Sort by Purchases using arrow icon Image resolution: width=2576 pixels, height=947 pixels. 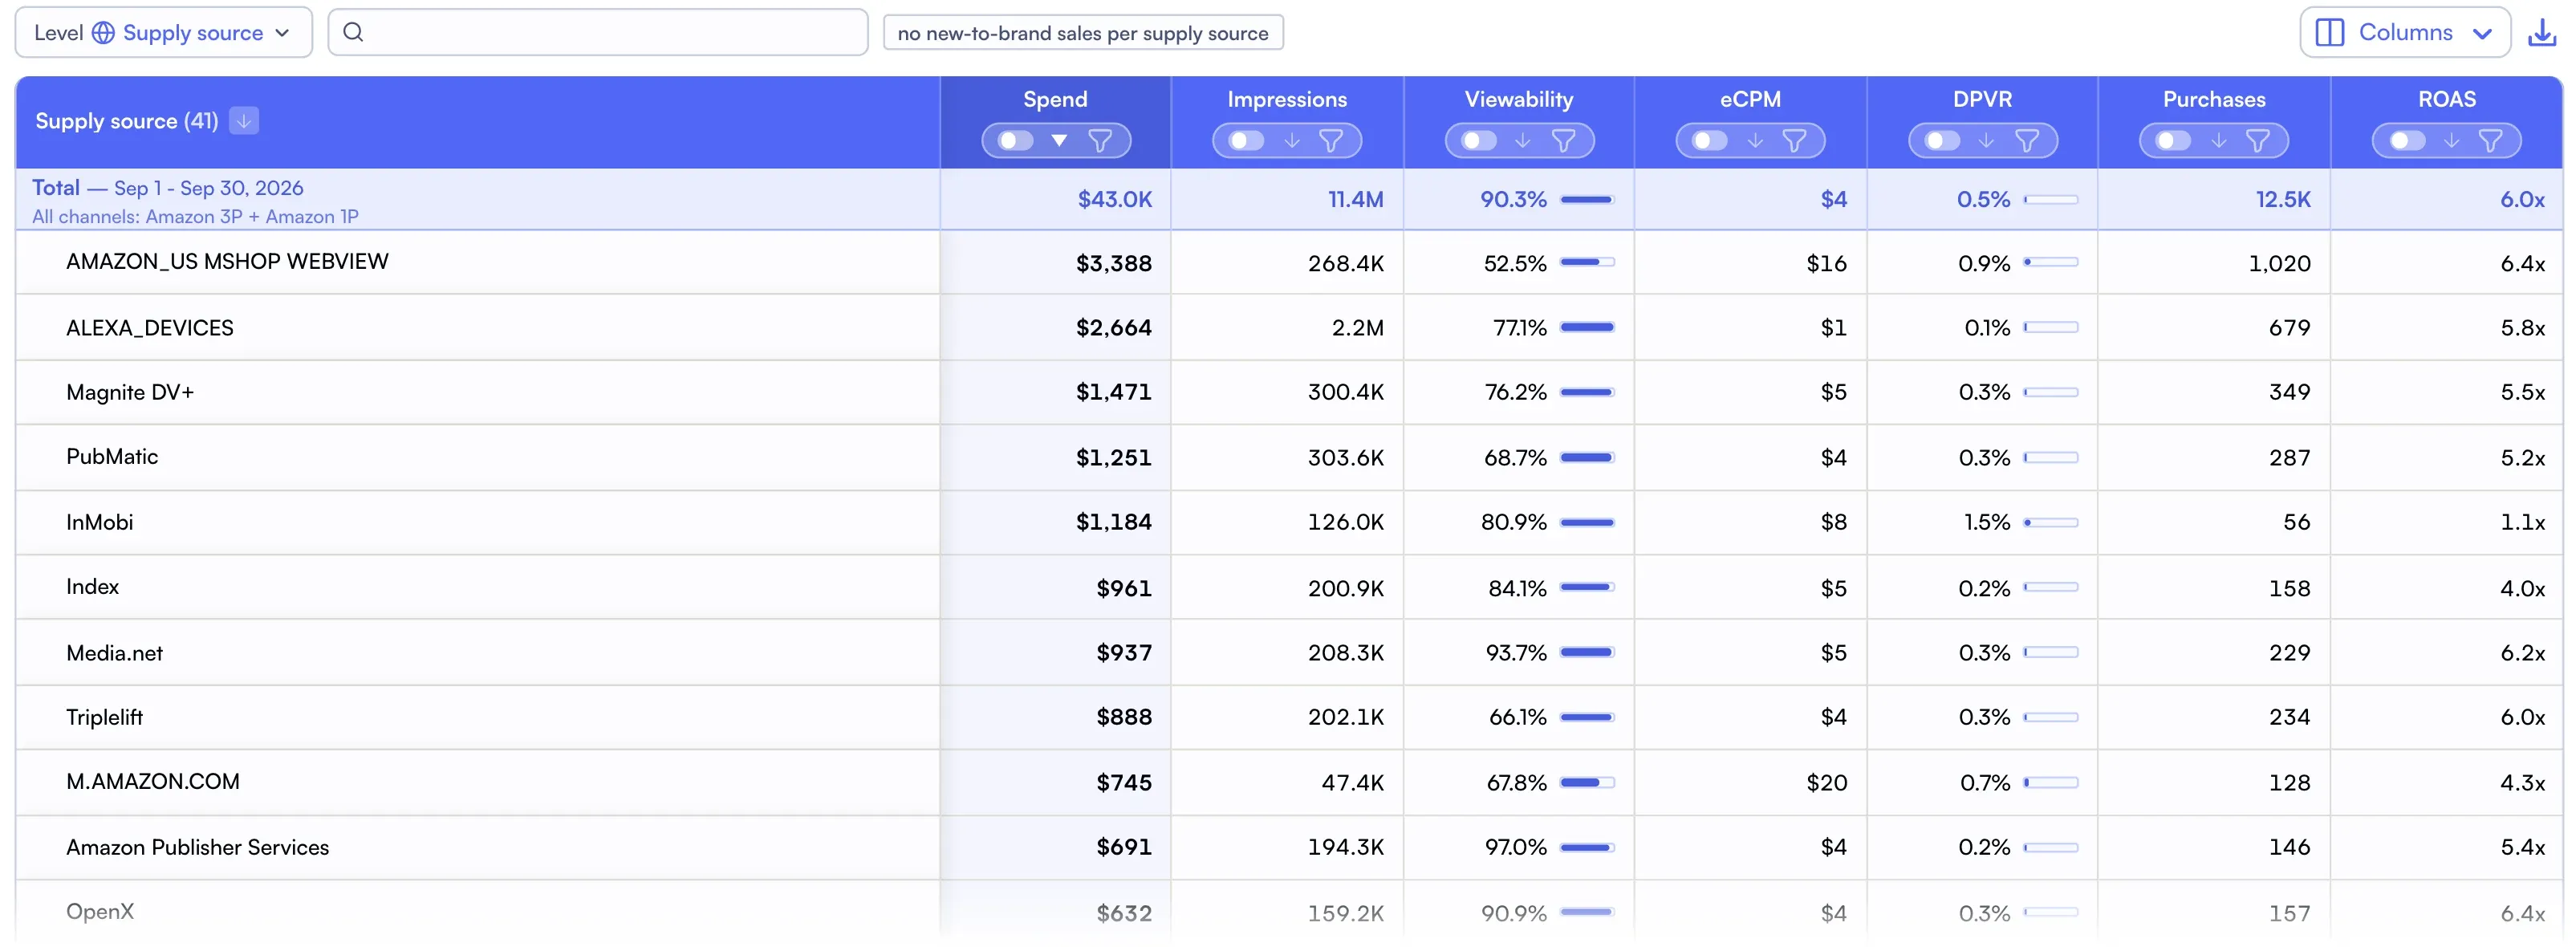point(2219,141)
